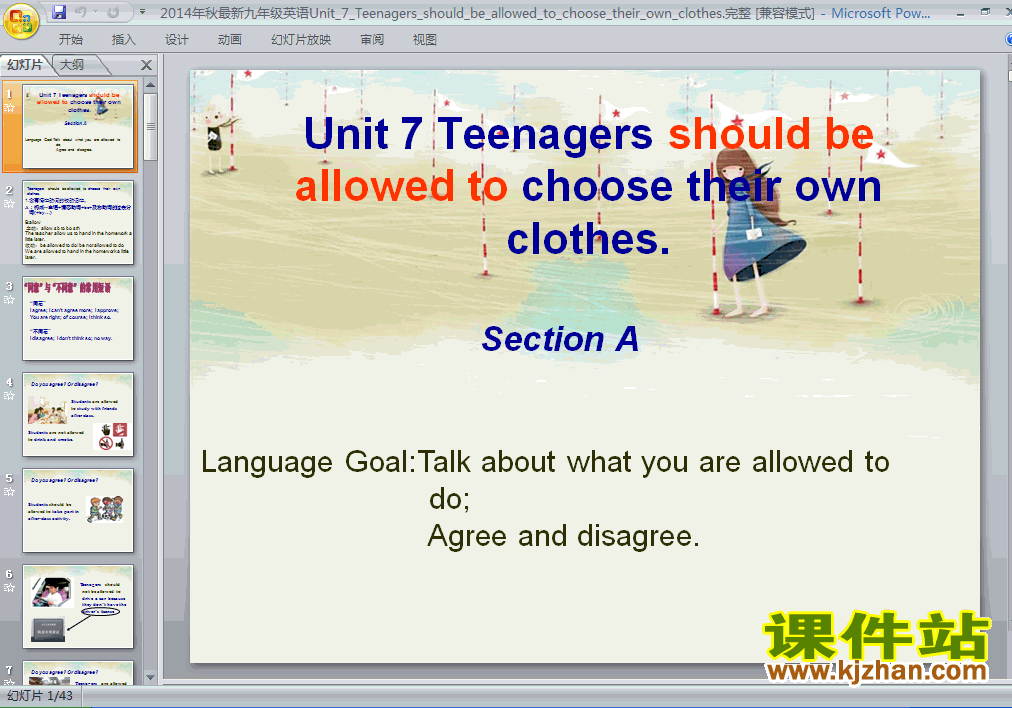This screenshot has width=1012, height=708.
Task: Click the Redo arrow in the quick access toolbar
Action: tap(114, 12)
